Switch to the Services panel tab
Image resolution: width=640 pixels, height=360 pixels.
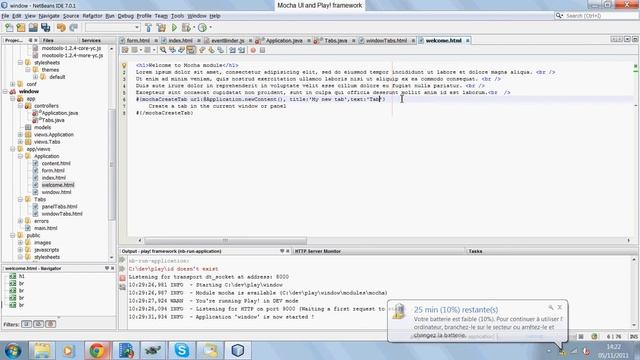click(x=91, y=40)
